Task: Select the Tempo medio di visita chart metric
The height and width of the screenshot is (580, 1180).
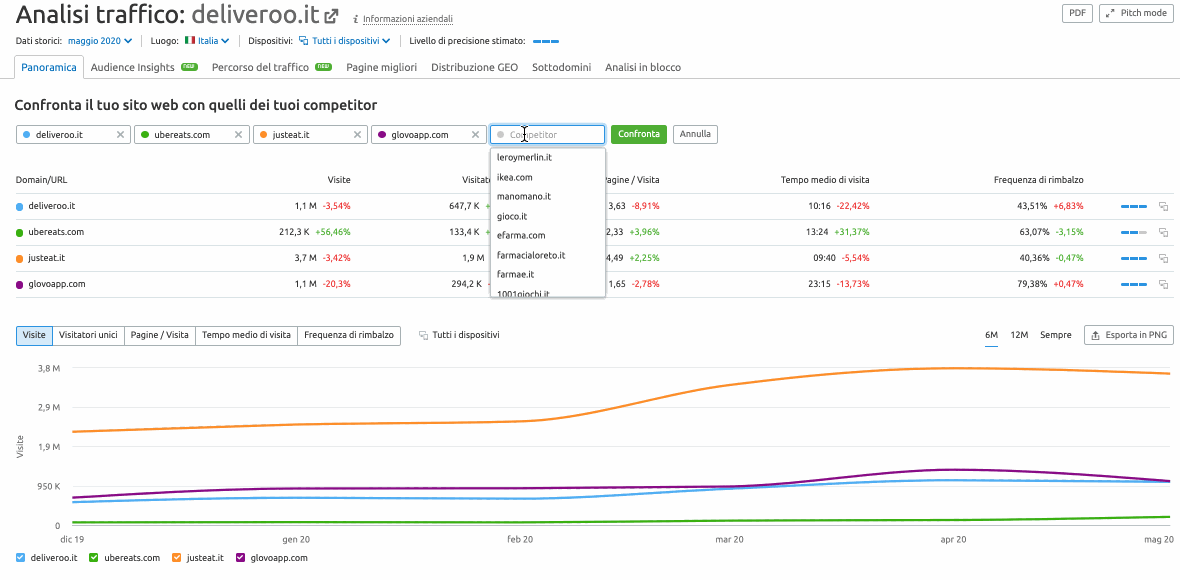Action: (247, 336)
